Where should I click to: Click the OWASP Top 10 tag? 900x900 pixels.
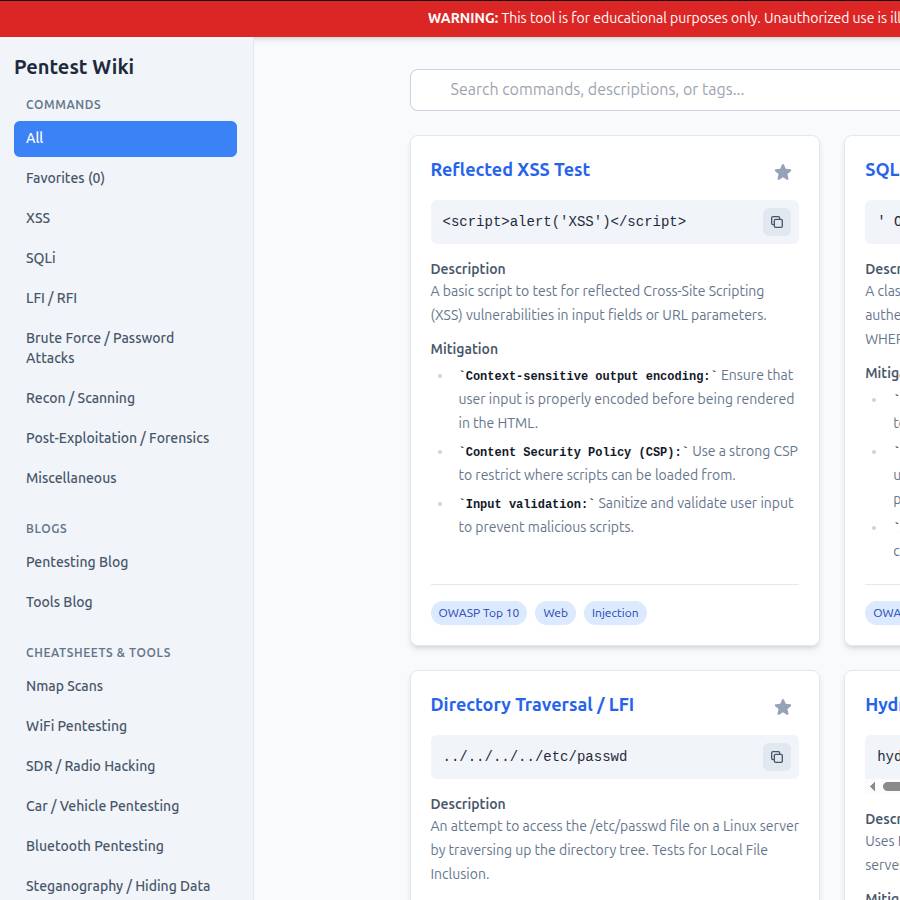(x=479, y=613)
